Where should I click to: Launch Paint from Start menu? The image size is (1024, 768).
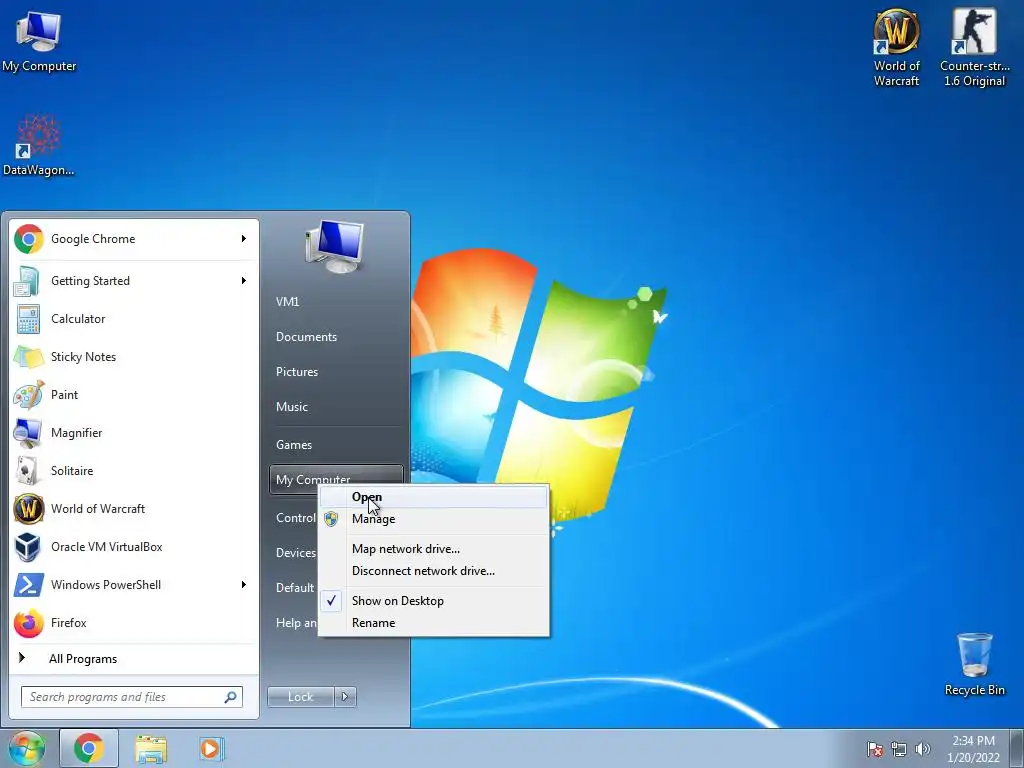point(134,394)
